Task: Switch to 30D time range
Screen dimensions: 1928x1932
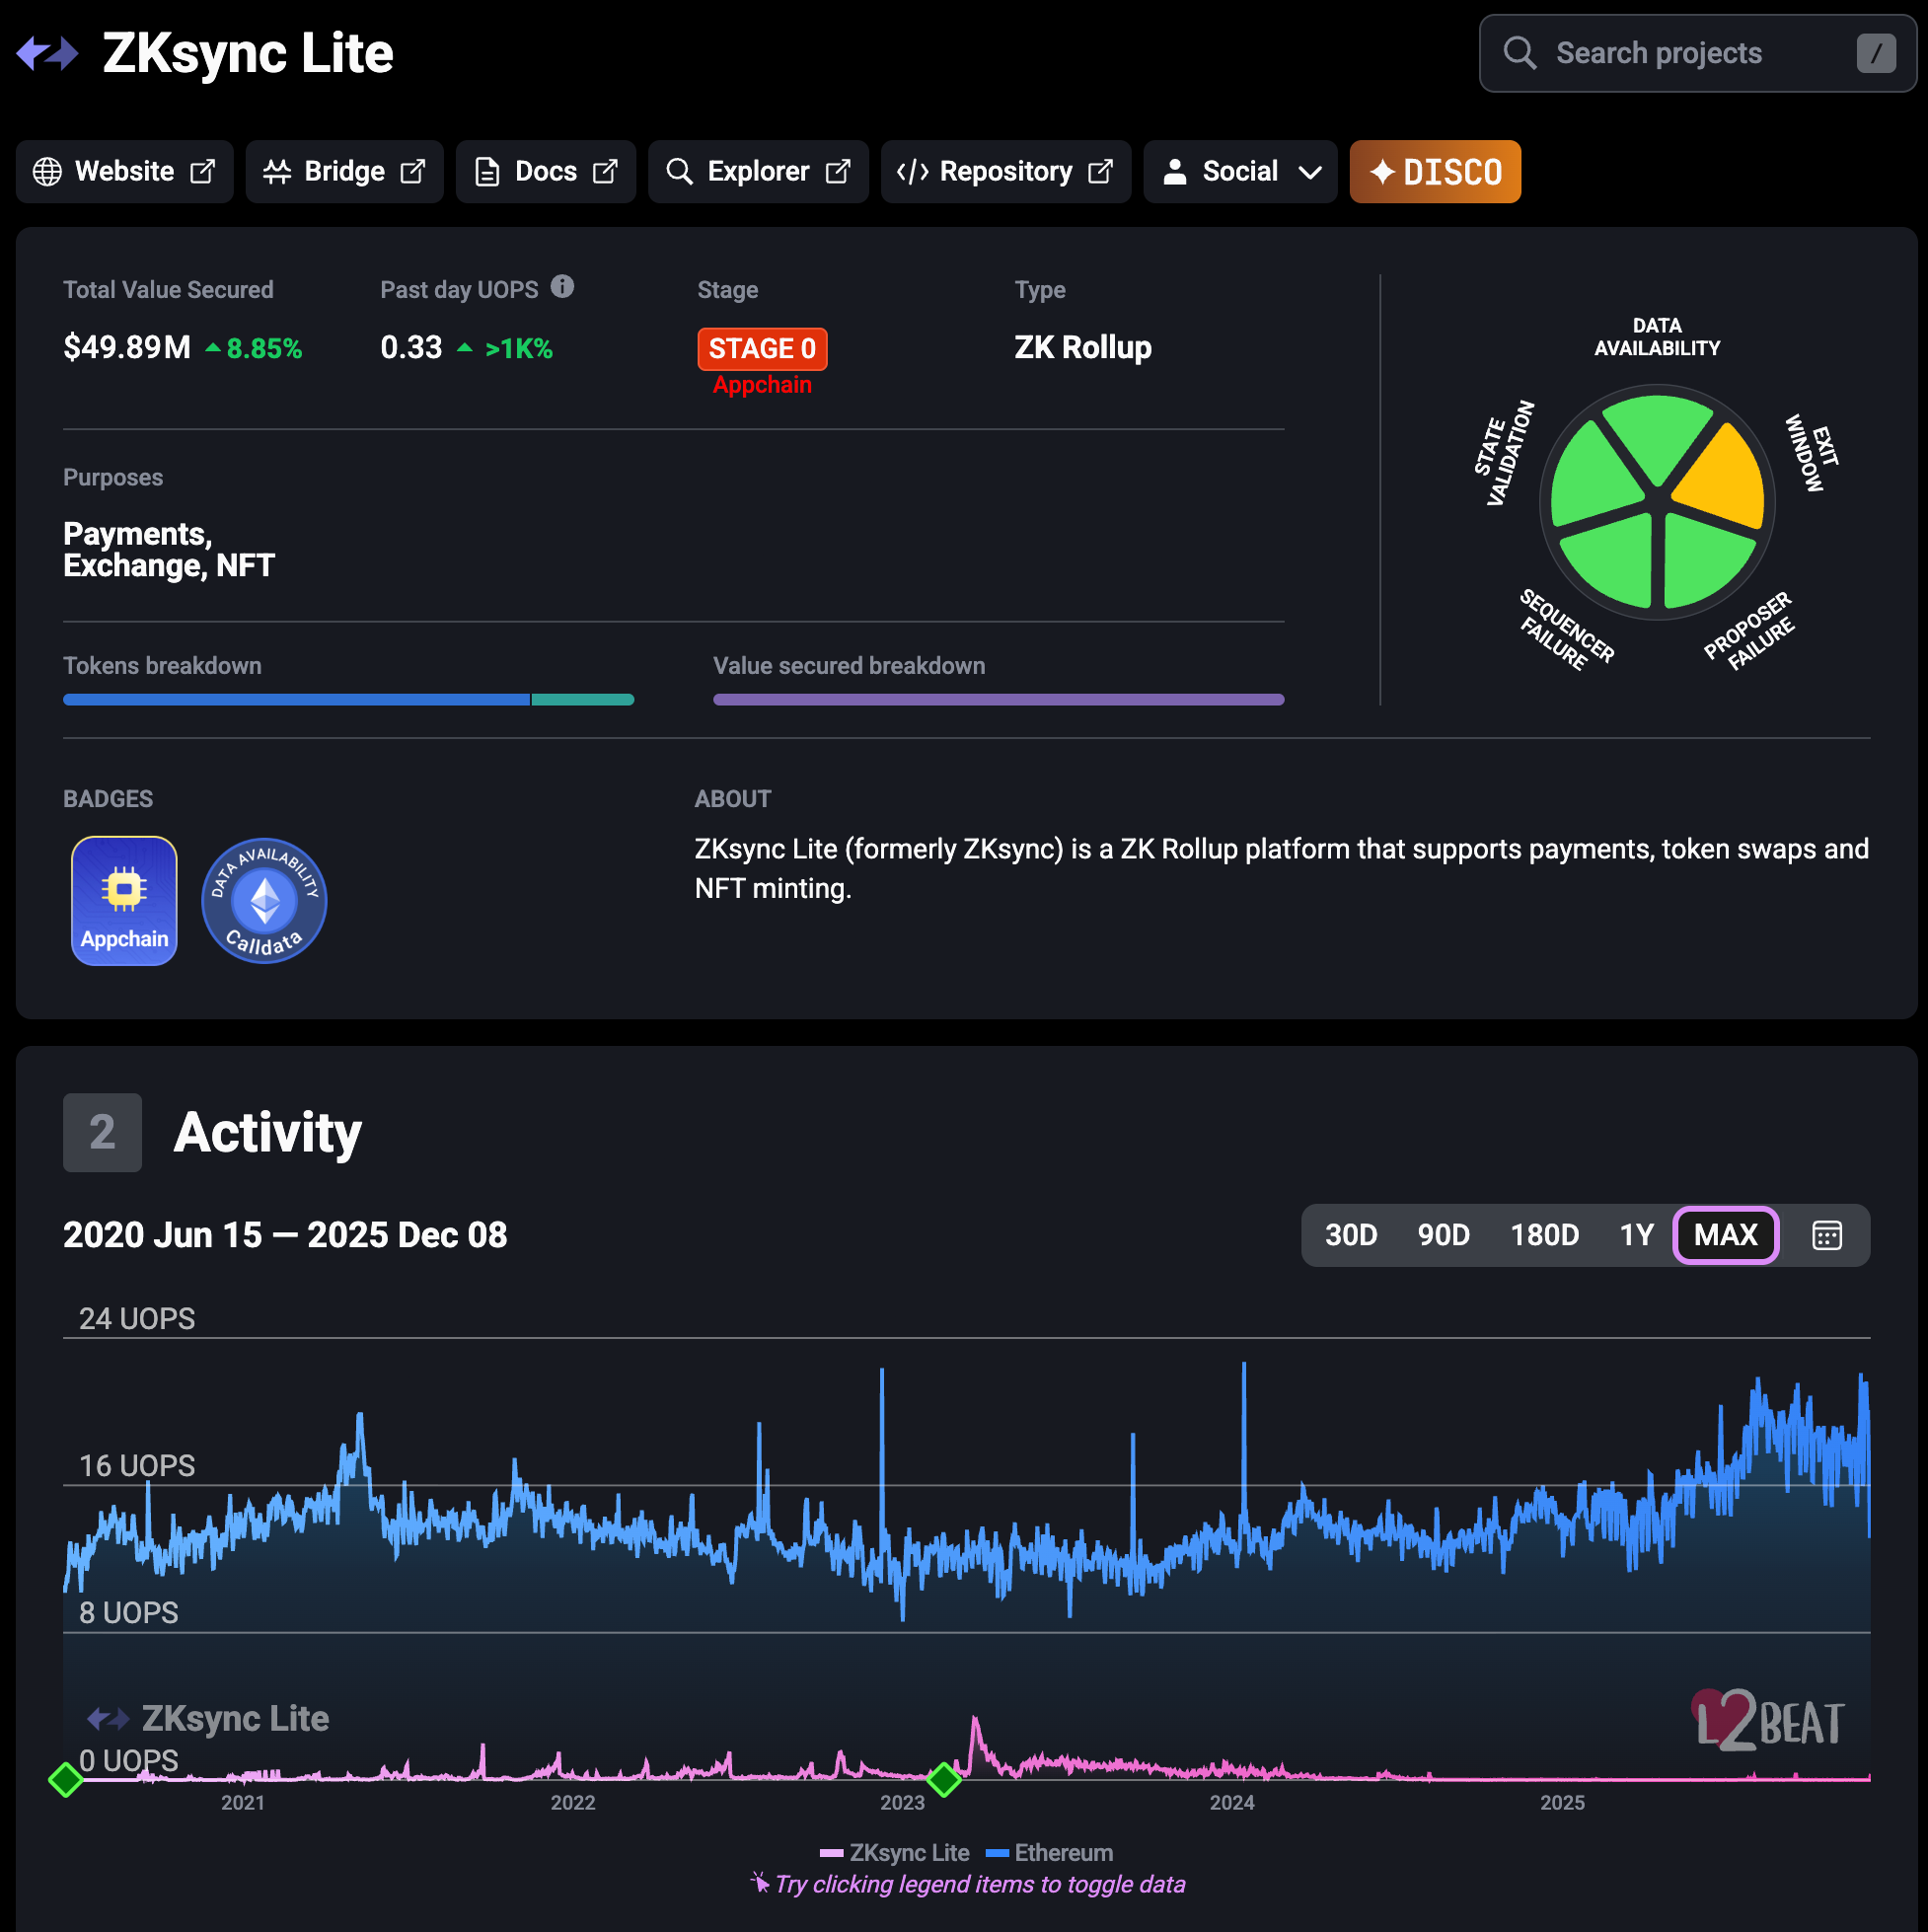Action: pyautogui.click(x=1350, y=1235)
